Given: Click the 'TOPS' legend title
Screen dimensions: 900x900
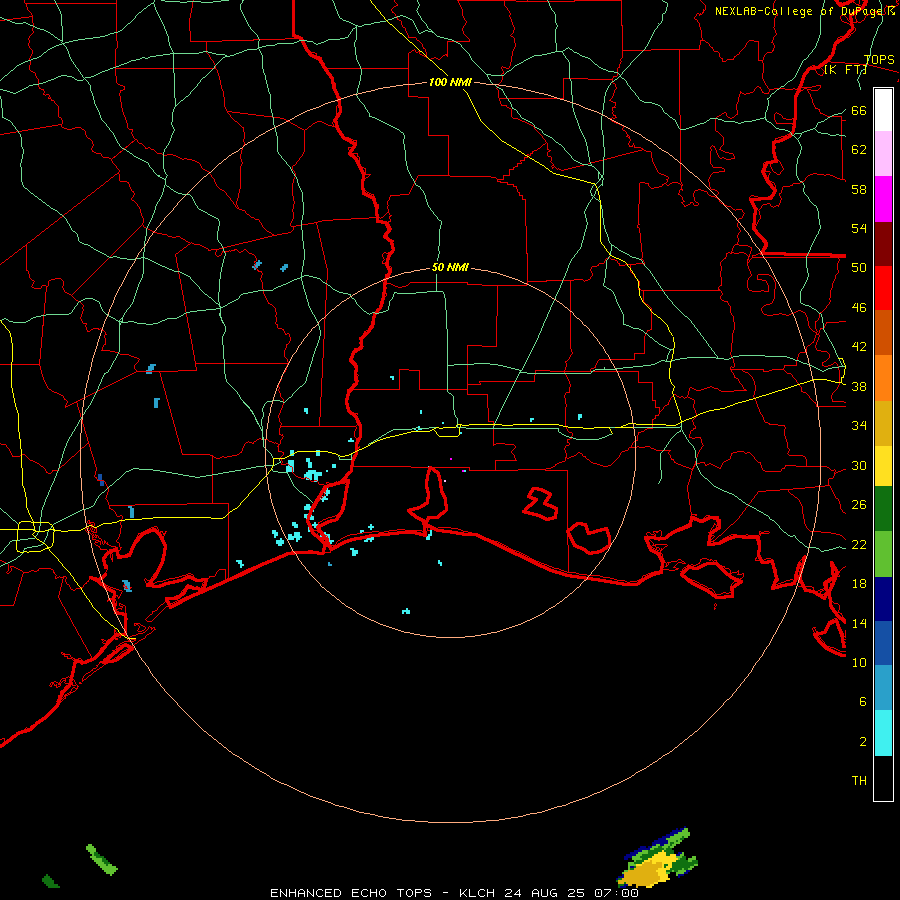Looking at the screenshot, I should point(879,60).
